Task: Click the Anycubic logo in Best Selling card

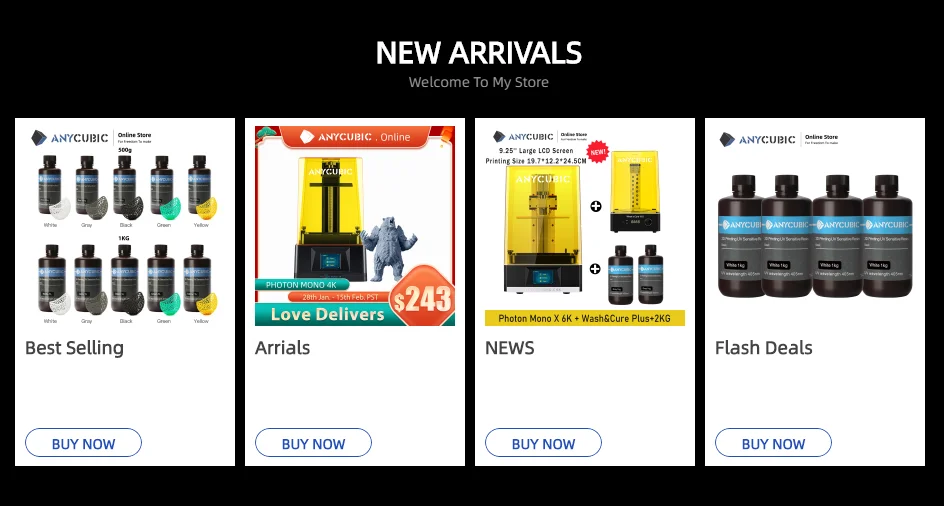Action: [69, 138]
